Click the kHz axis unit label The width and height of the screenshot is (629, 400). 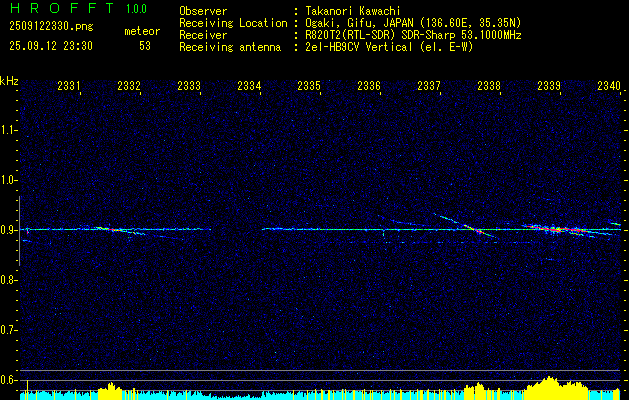pos(9,81)
